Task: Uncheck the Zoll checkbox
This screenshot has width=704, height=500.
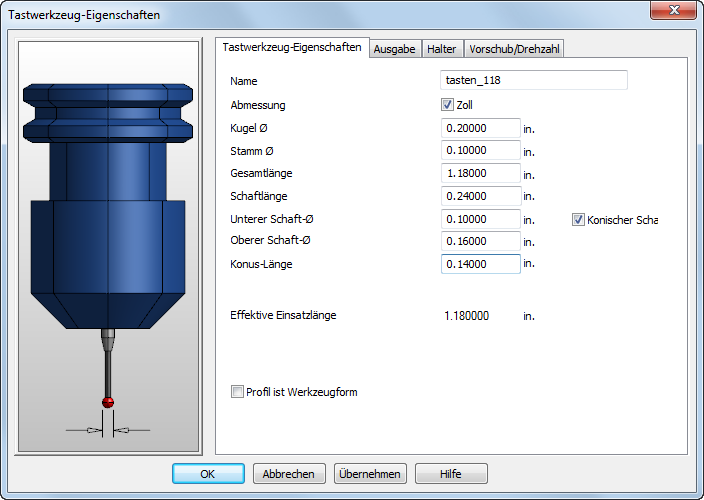Action: coord(447,105)
